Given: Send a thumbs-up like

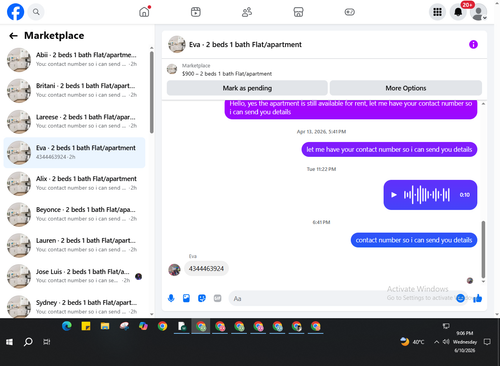Looking at the screenshot, I should point(478,298).
